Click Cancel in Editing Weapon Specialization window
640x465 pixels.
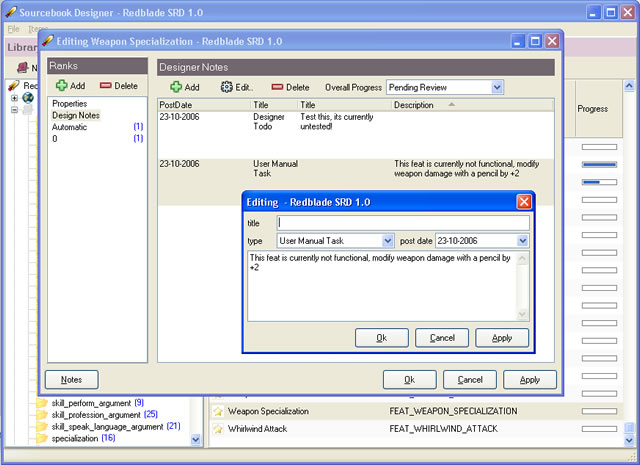click(x=470, y=380)
